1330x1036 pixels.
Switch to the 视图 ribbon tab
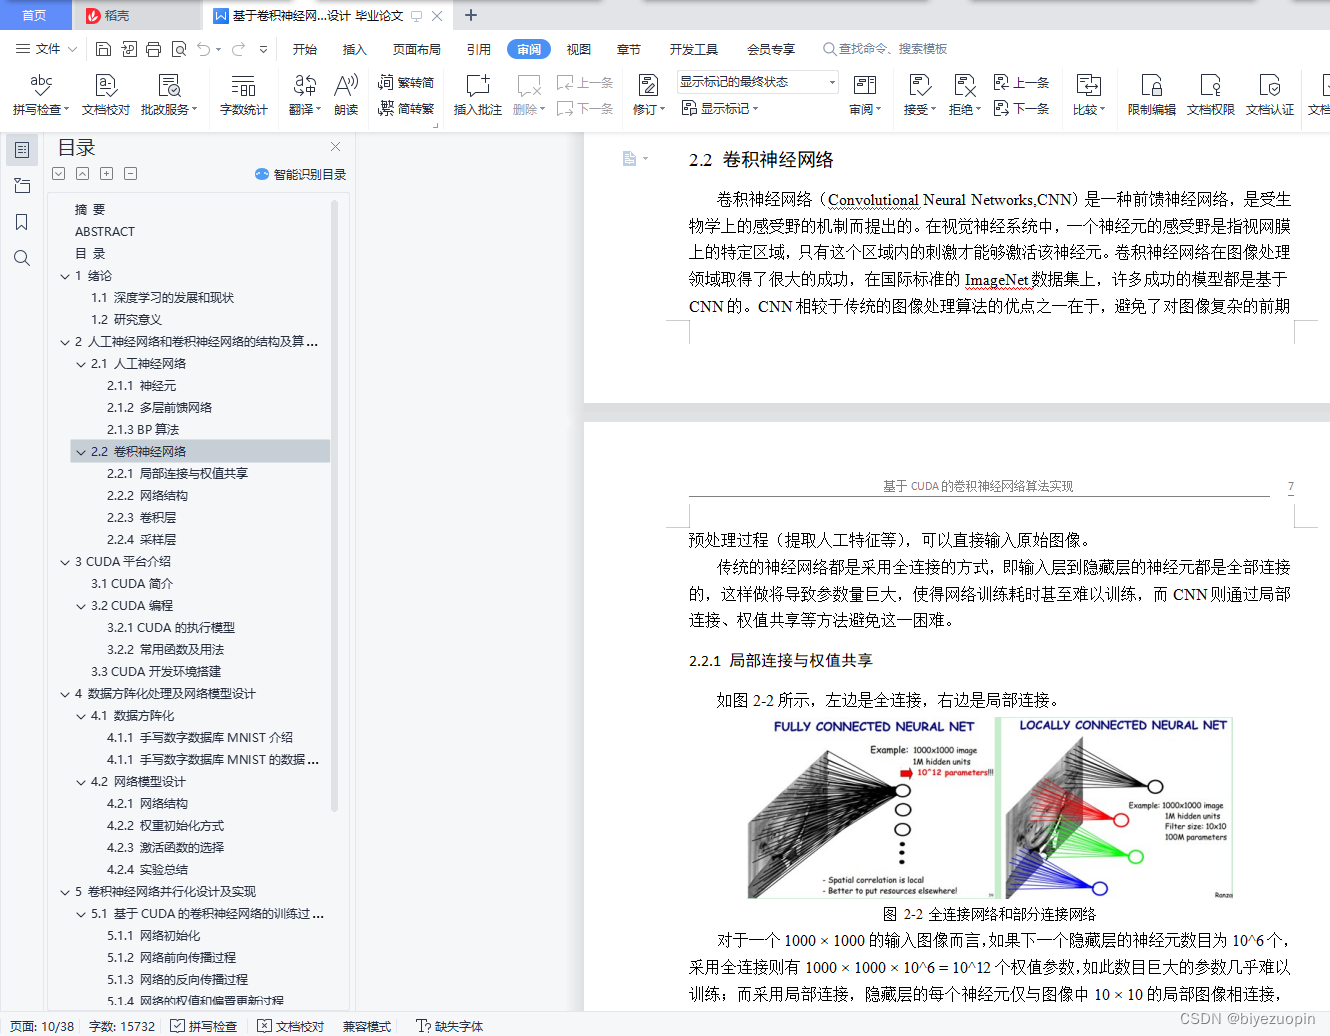(579, 49)
